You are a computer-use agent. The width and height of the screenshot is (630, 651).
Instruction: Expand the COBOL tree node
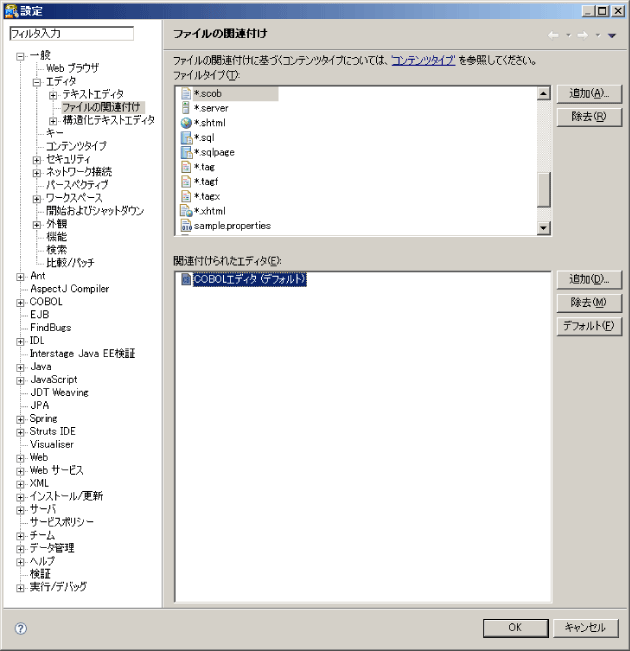[20, 303]
